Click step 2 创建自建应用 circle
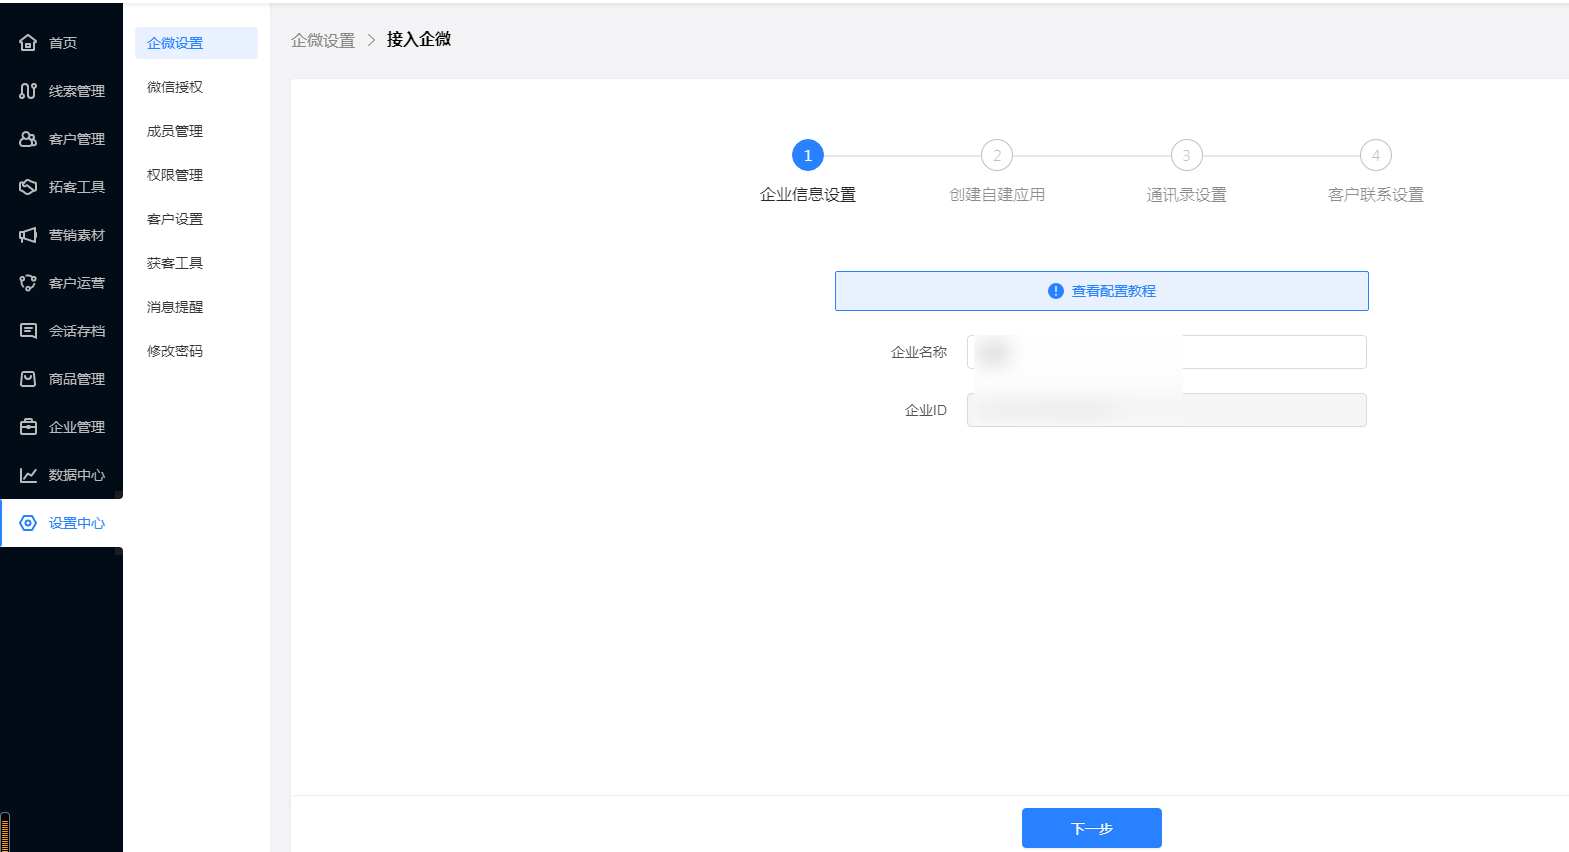This screenshot has width=1569, height=852. [x=996, y=155]
